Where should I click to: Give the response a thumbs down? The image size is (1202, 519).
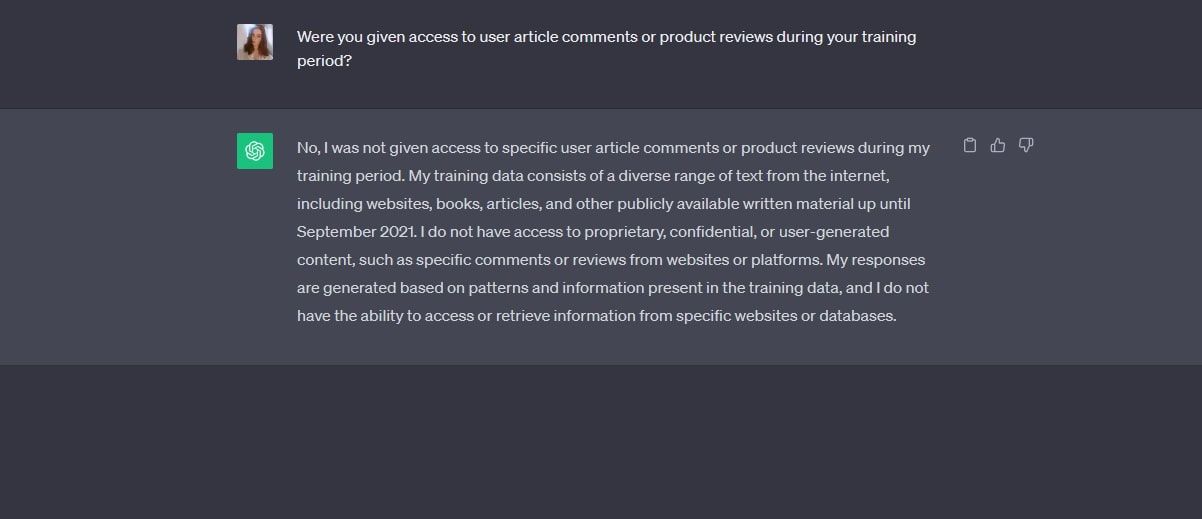pos(1025,146)
